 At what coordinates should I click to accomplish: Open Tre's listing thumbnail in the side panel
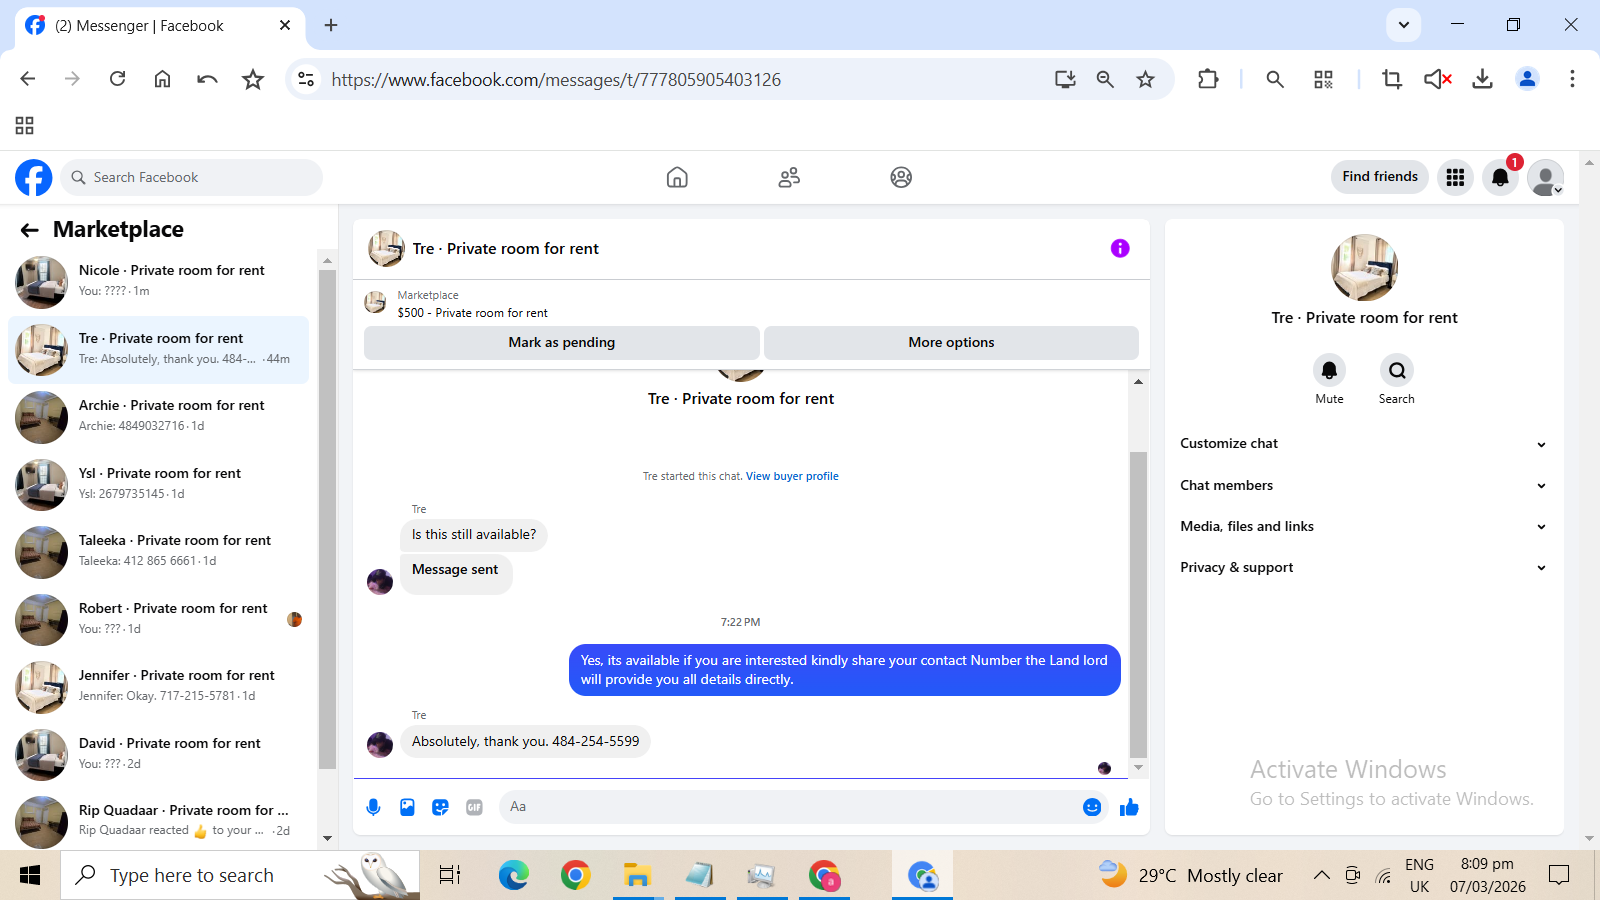pos(1364,268)
